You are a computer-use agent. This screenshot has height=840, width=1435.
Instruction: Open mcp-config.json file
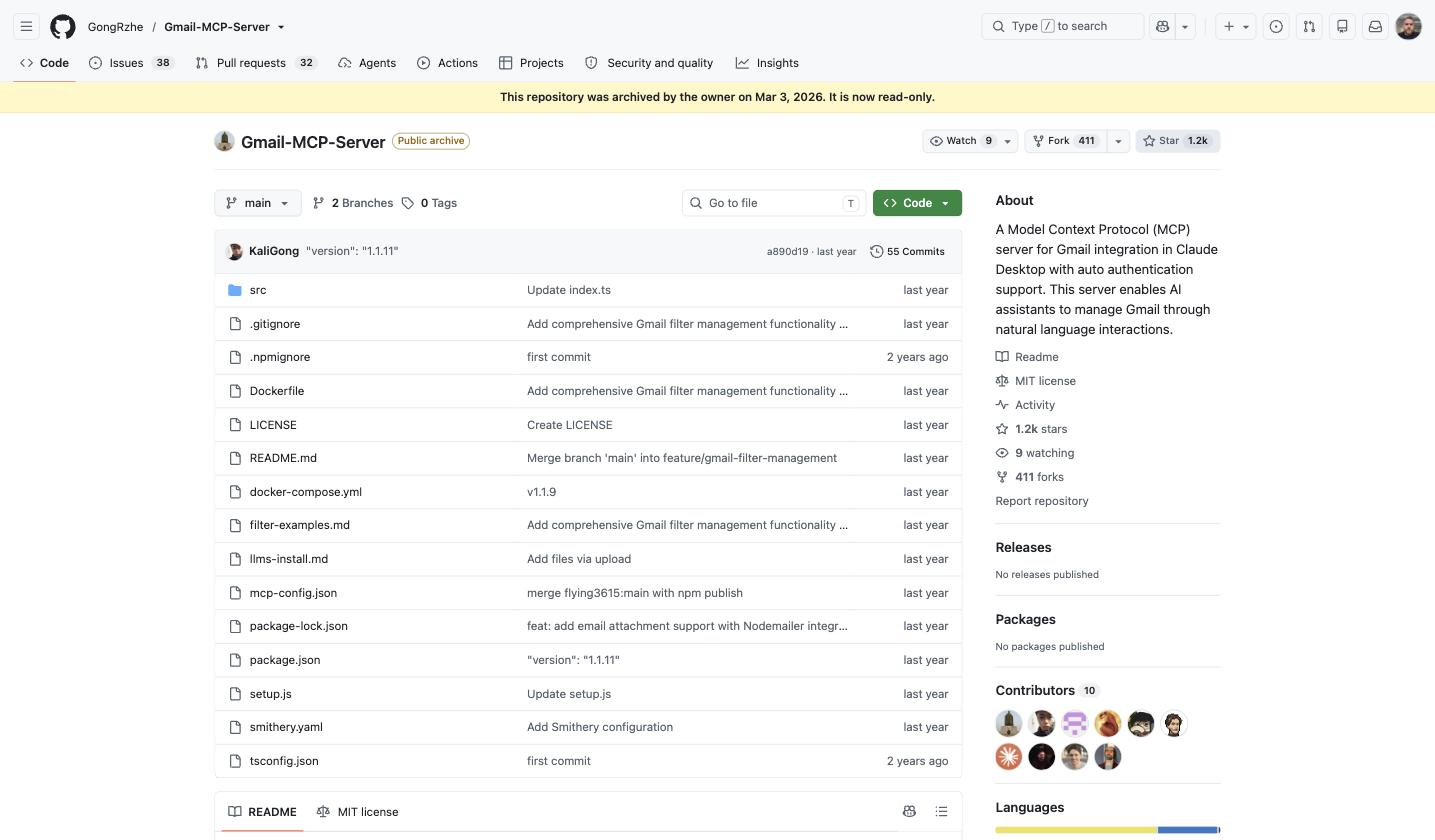click(x=293, y=593)
